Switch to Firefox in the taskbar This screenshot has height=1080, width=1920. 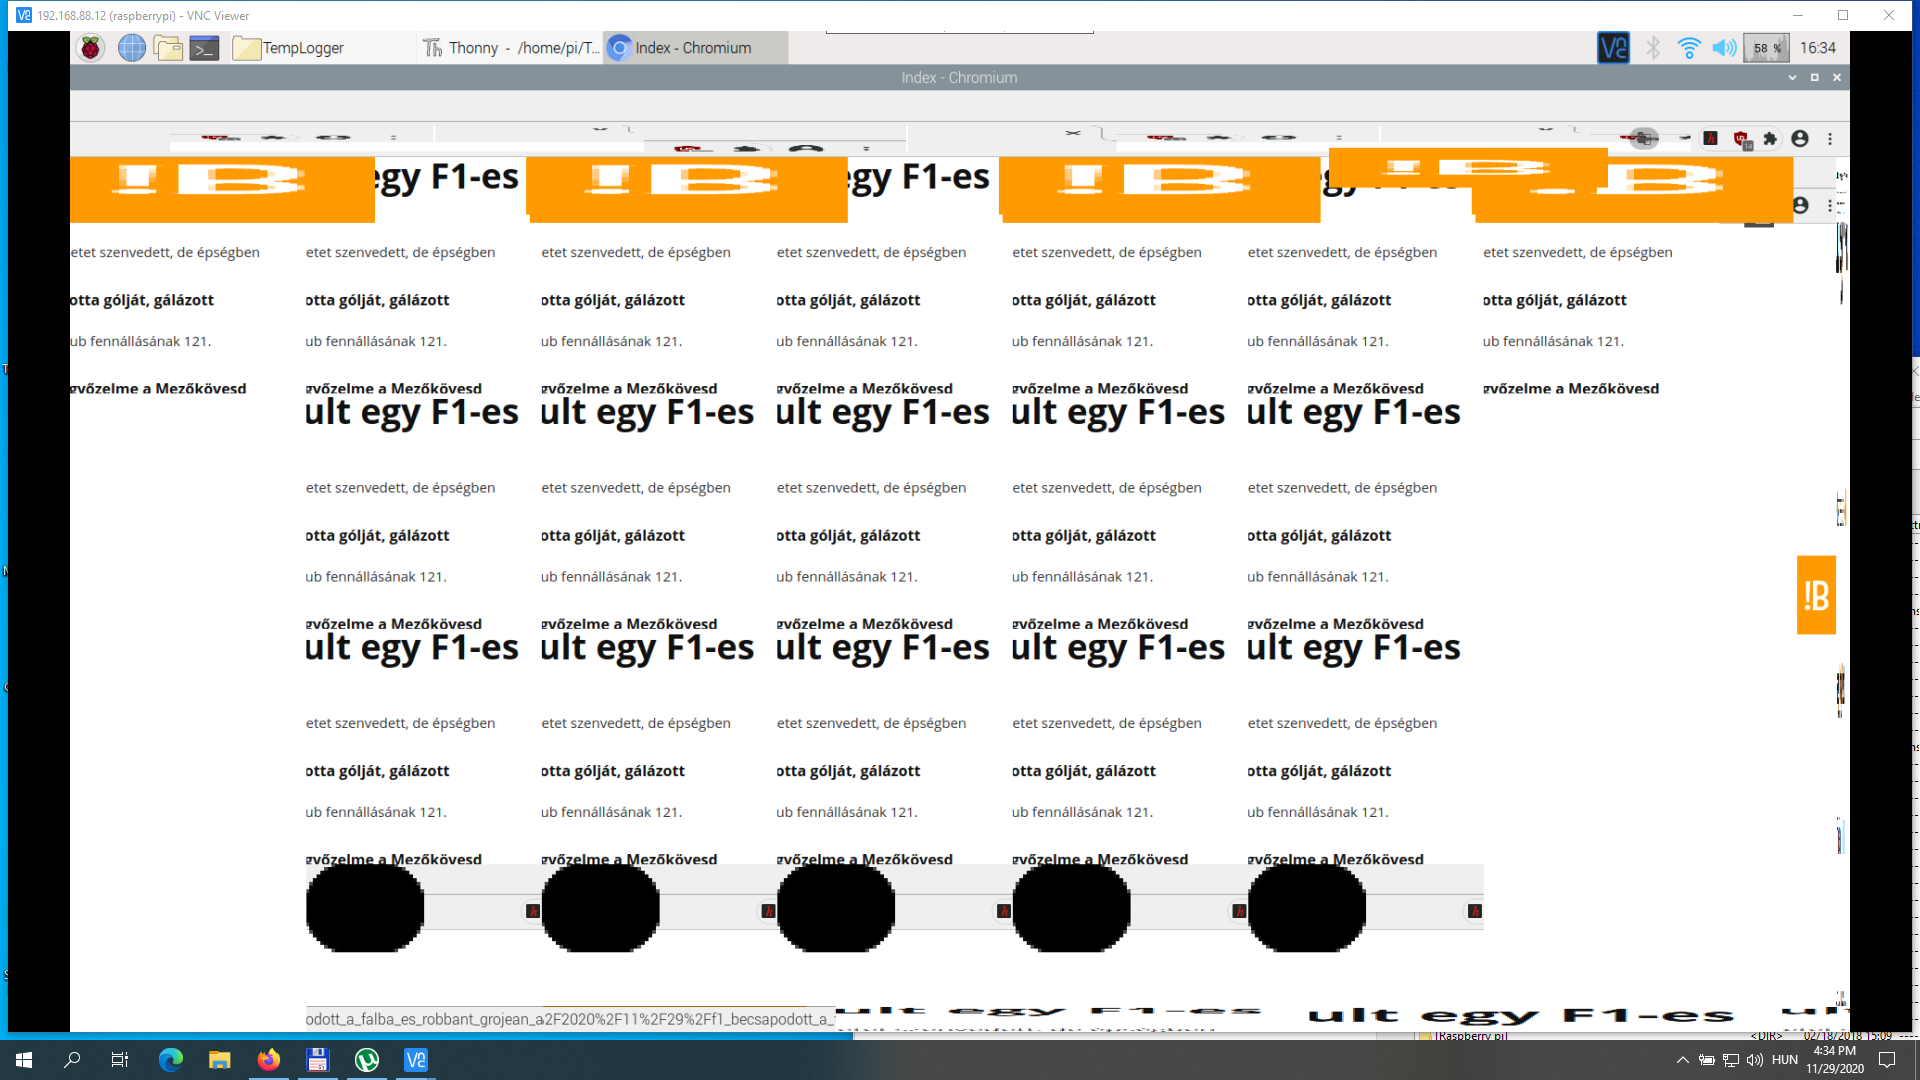[269, 1060]
